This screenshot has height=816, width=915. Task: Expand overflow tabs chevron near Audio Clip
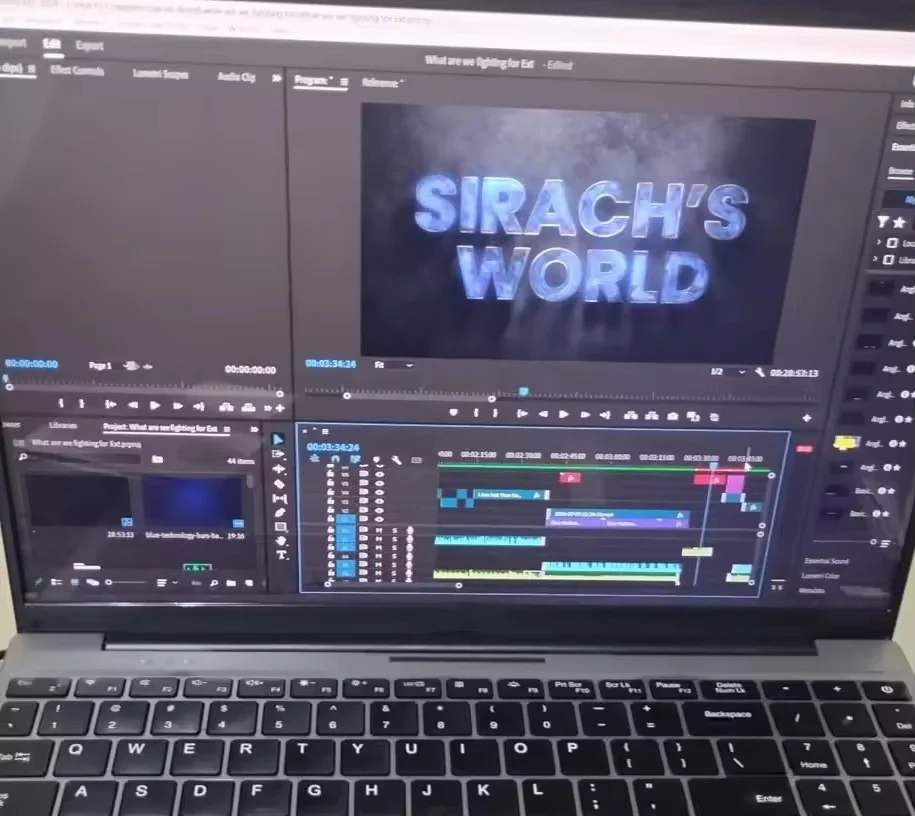click(276, 78)
